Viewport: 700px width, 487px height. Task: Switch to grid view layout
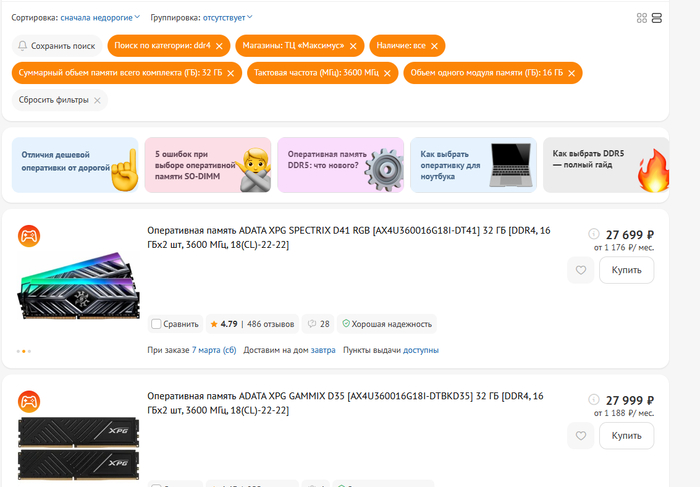click(641, 18)
